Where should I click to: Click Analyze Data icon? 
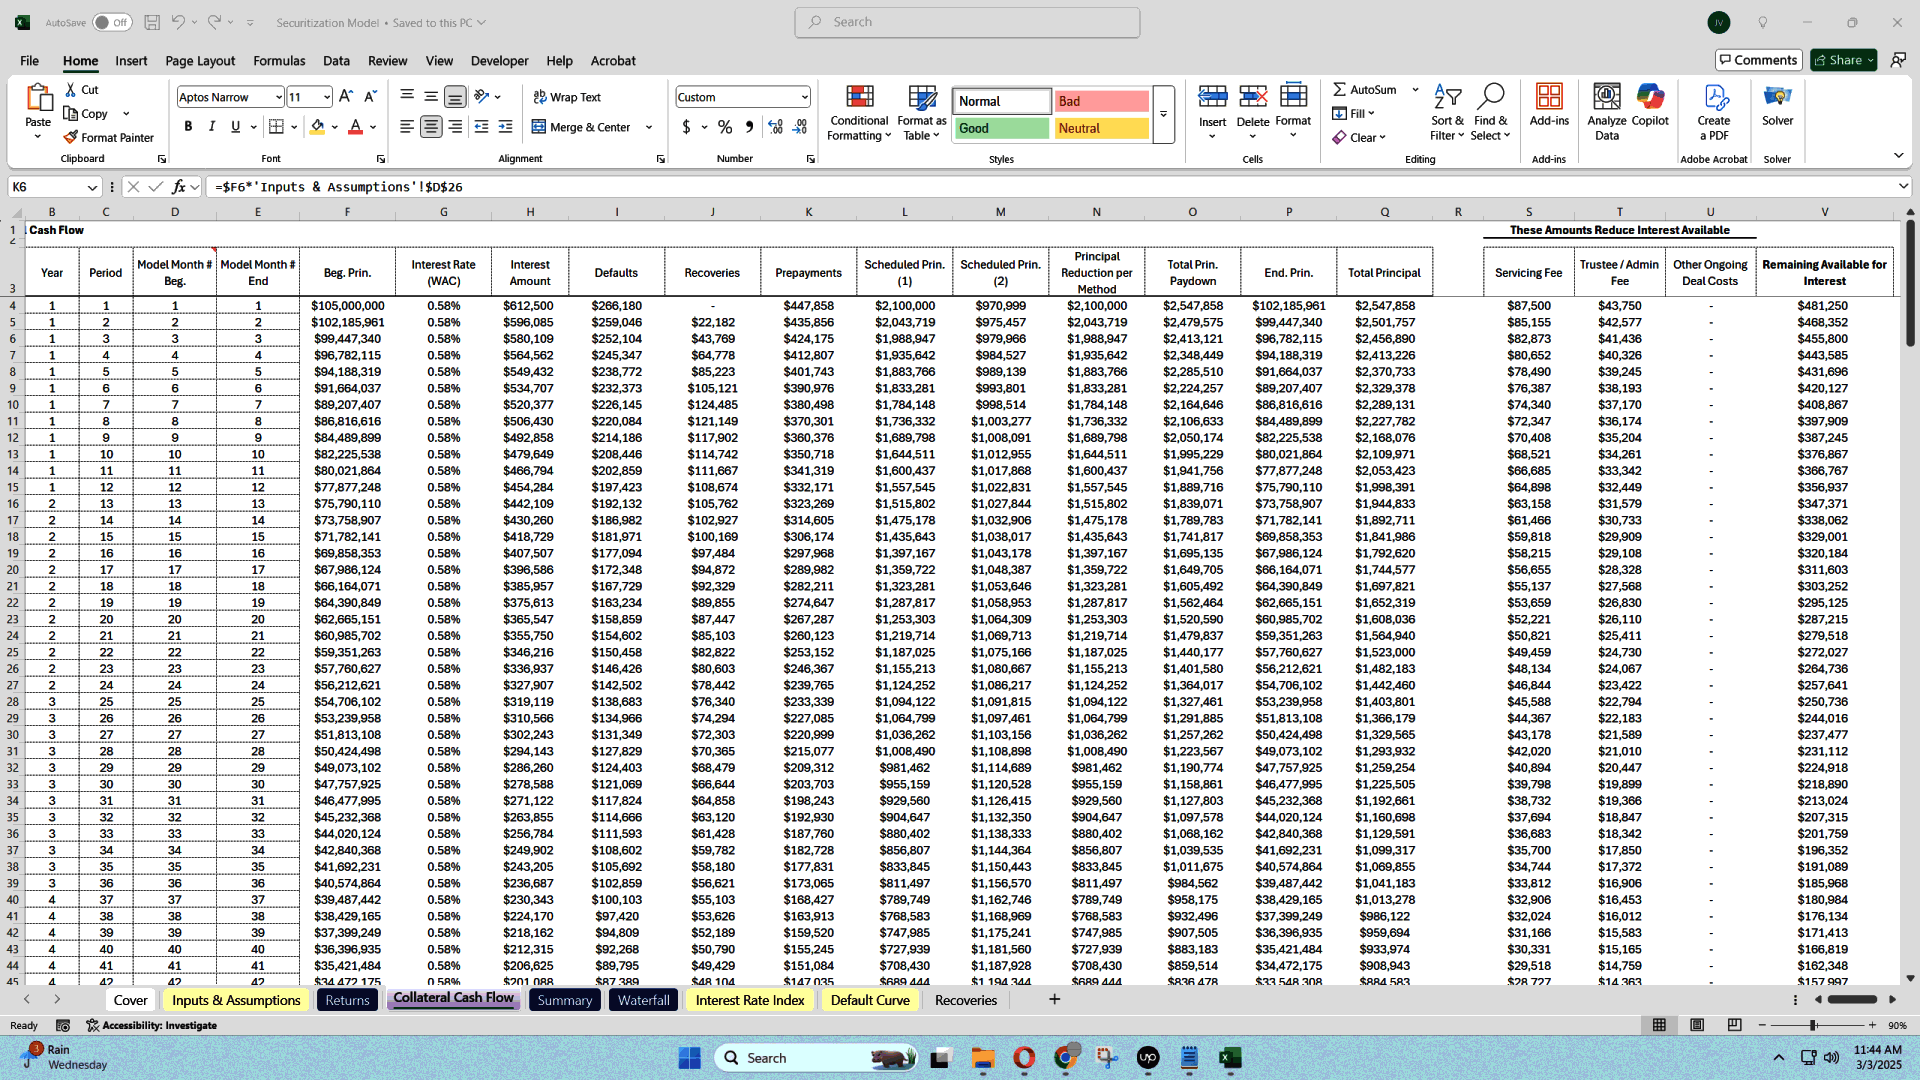[1607, 97]
